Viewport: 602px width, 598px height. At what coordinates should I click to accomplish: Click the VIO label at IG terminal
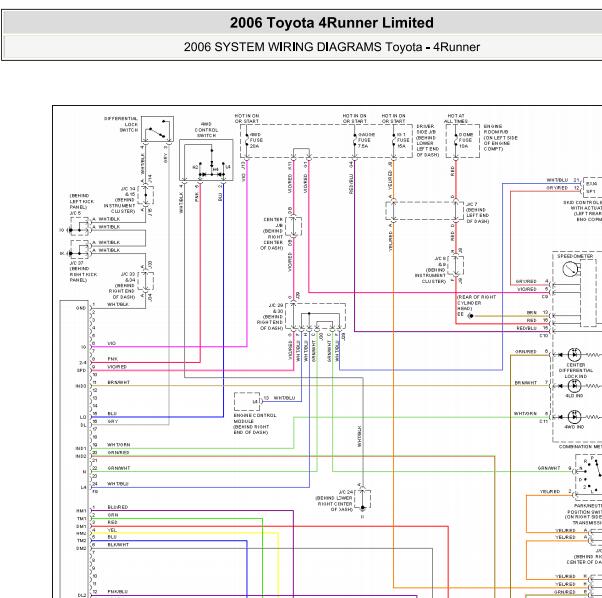pos(111,343)
